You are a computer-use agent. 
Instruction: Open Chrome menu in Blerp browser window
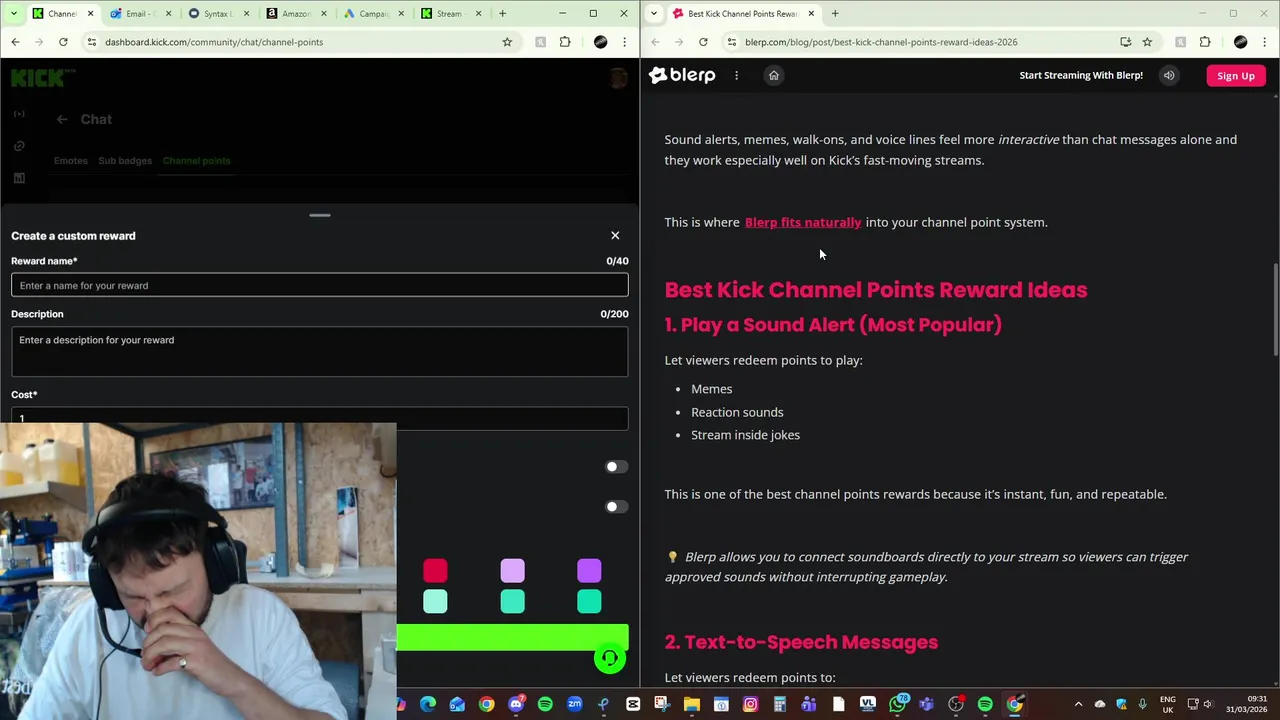tap(1265, 42)
